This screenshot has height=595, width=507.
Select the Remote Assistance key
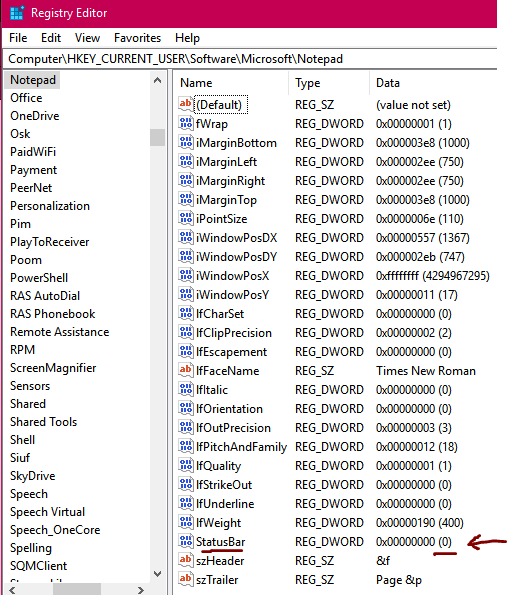coord(60,332)
